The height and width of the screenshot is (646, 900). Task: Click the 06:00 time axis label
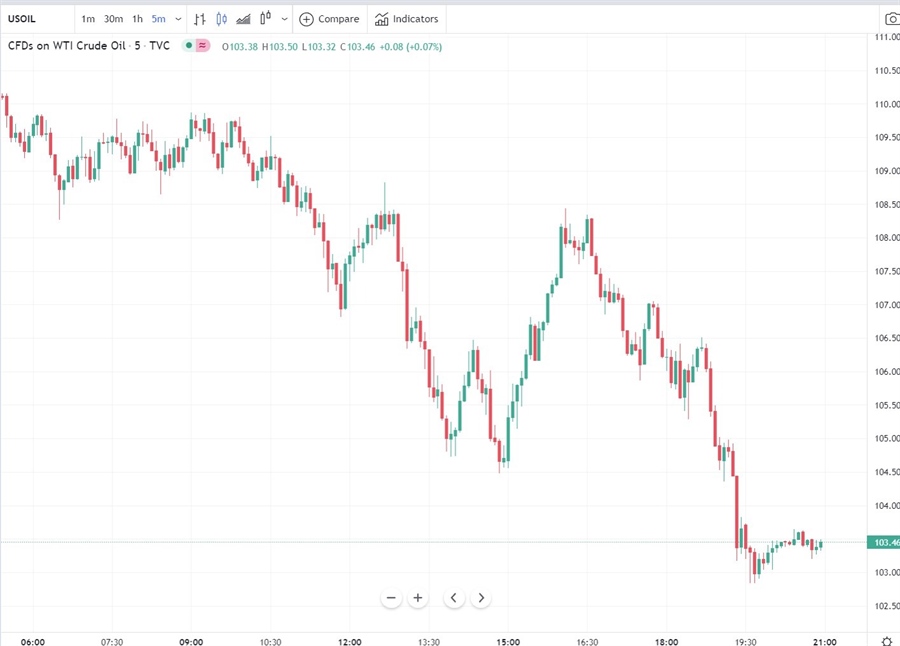coord(33,641)
